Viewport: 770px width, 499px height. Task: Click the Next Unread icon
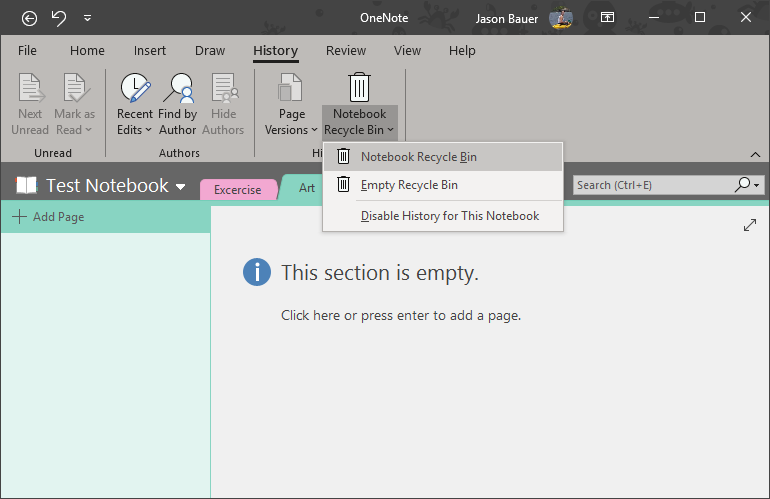click(31, 87)
